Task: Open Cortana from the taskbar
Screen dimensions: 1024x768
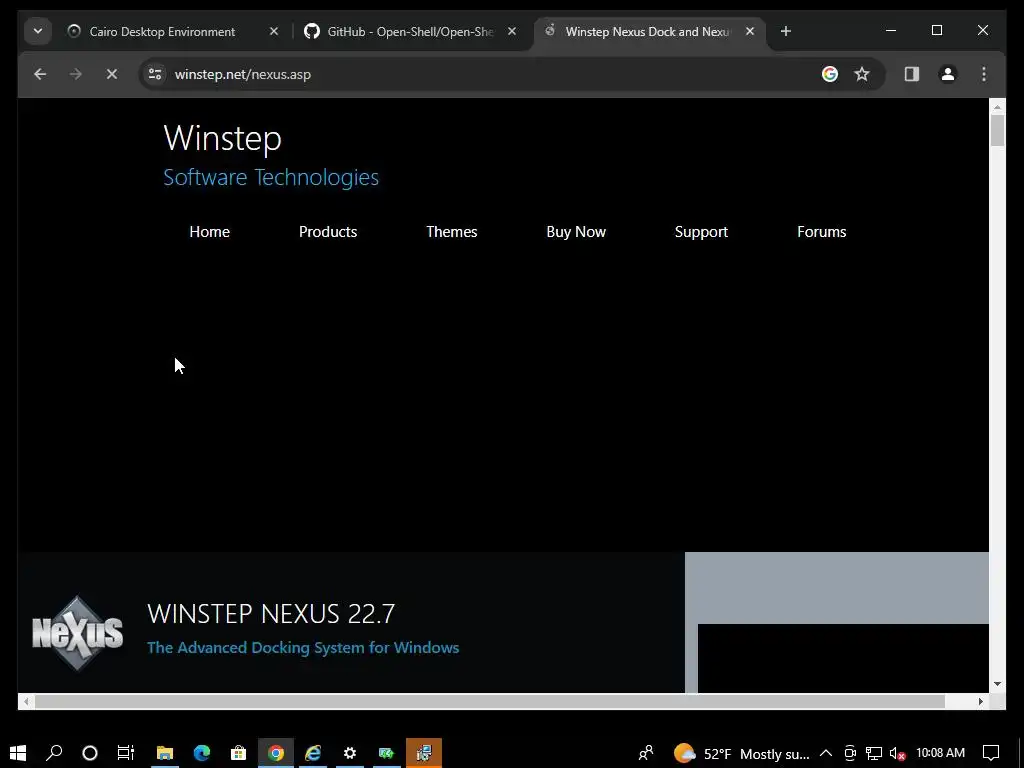Action: coord(90,753)
